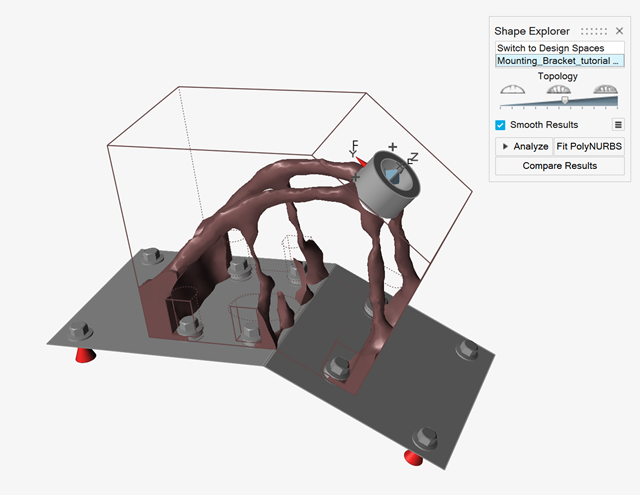Uncheck the Smooth Results checkbox
This screenshot has width=640, height=495.
tap(501, 125)
